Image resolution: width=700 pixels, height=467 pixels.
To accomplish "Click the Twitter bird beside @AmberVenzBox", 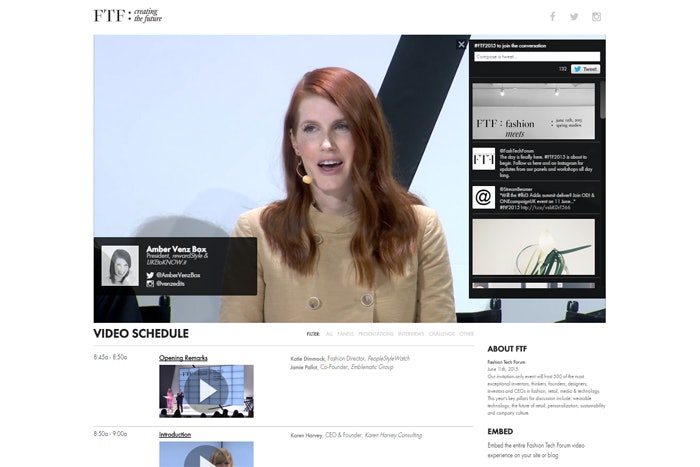I will pos(151,274).
